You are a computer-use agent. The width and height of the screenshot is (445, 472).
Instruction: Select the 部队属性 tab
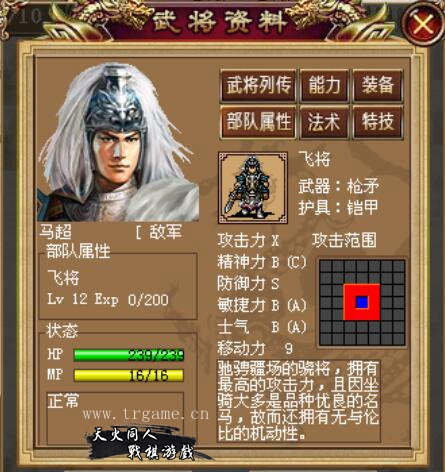pos(259,122)
